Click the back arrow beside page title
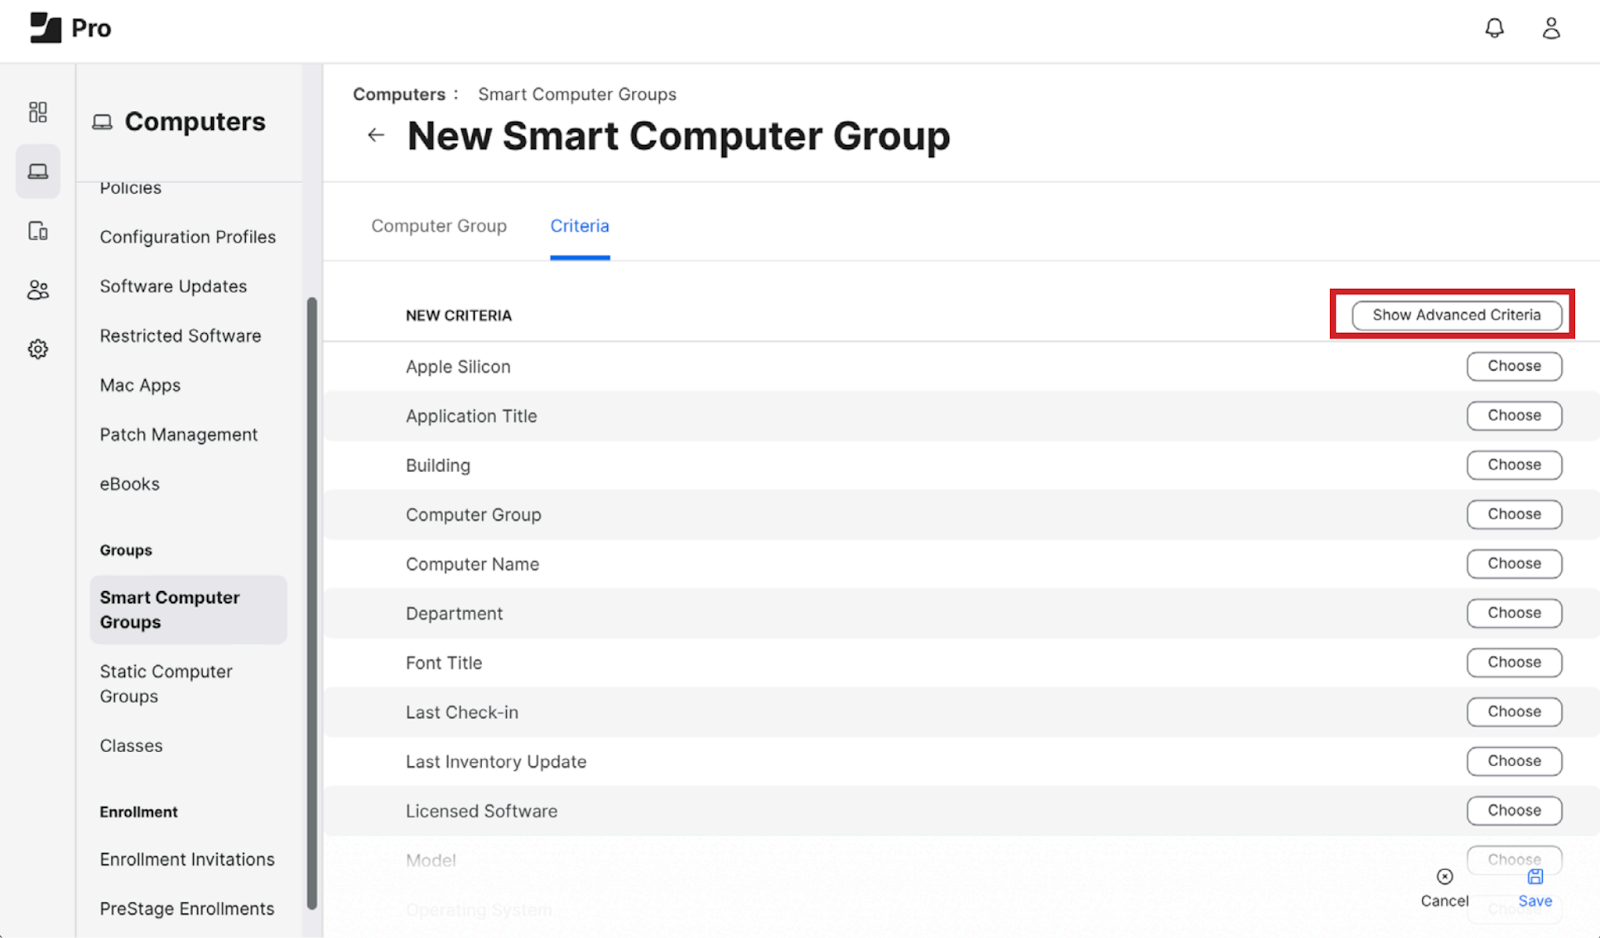 376,135
